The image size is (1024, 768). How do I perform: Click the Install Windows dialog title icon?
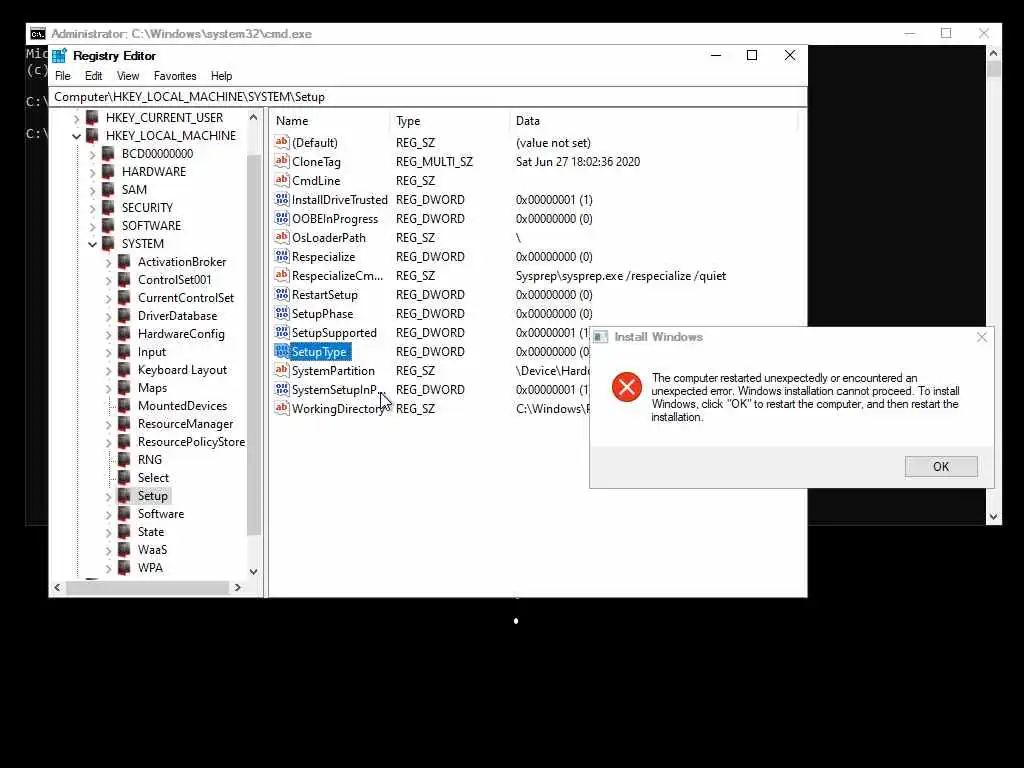pos(601,337)
